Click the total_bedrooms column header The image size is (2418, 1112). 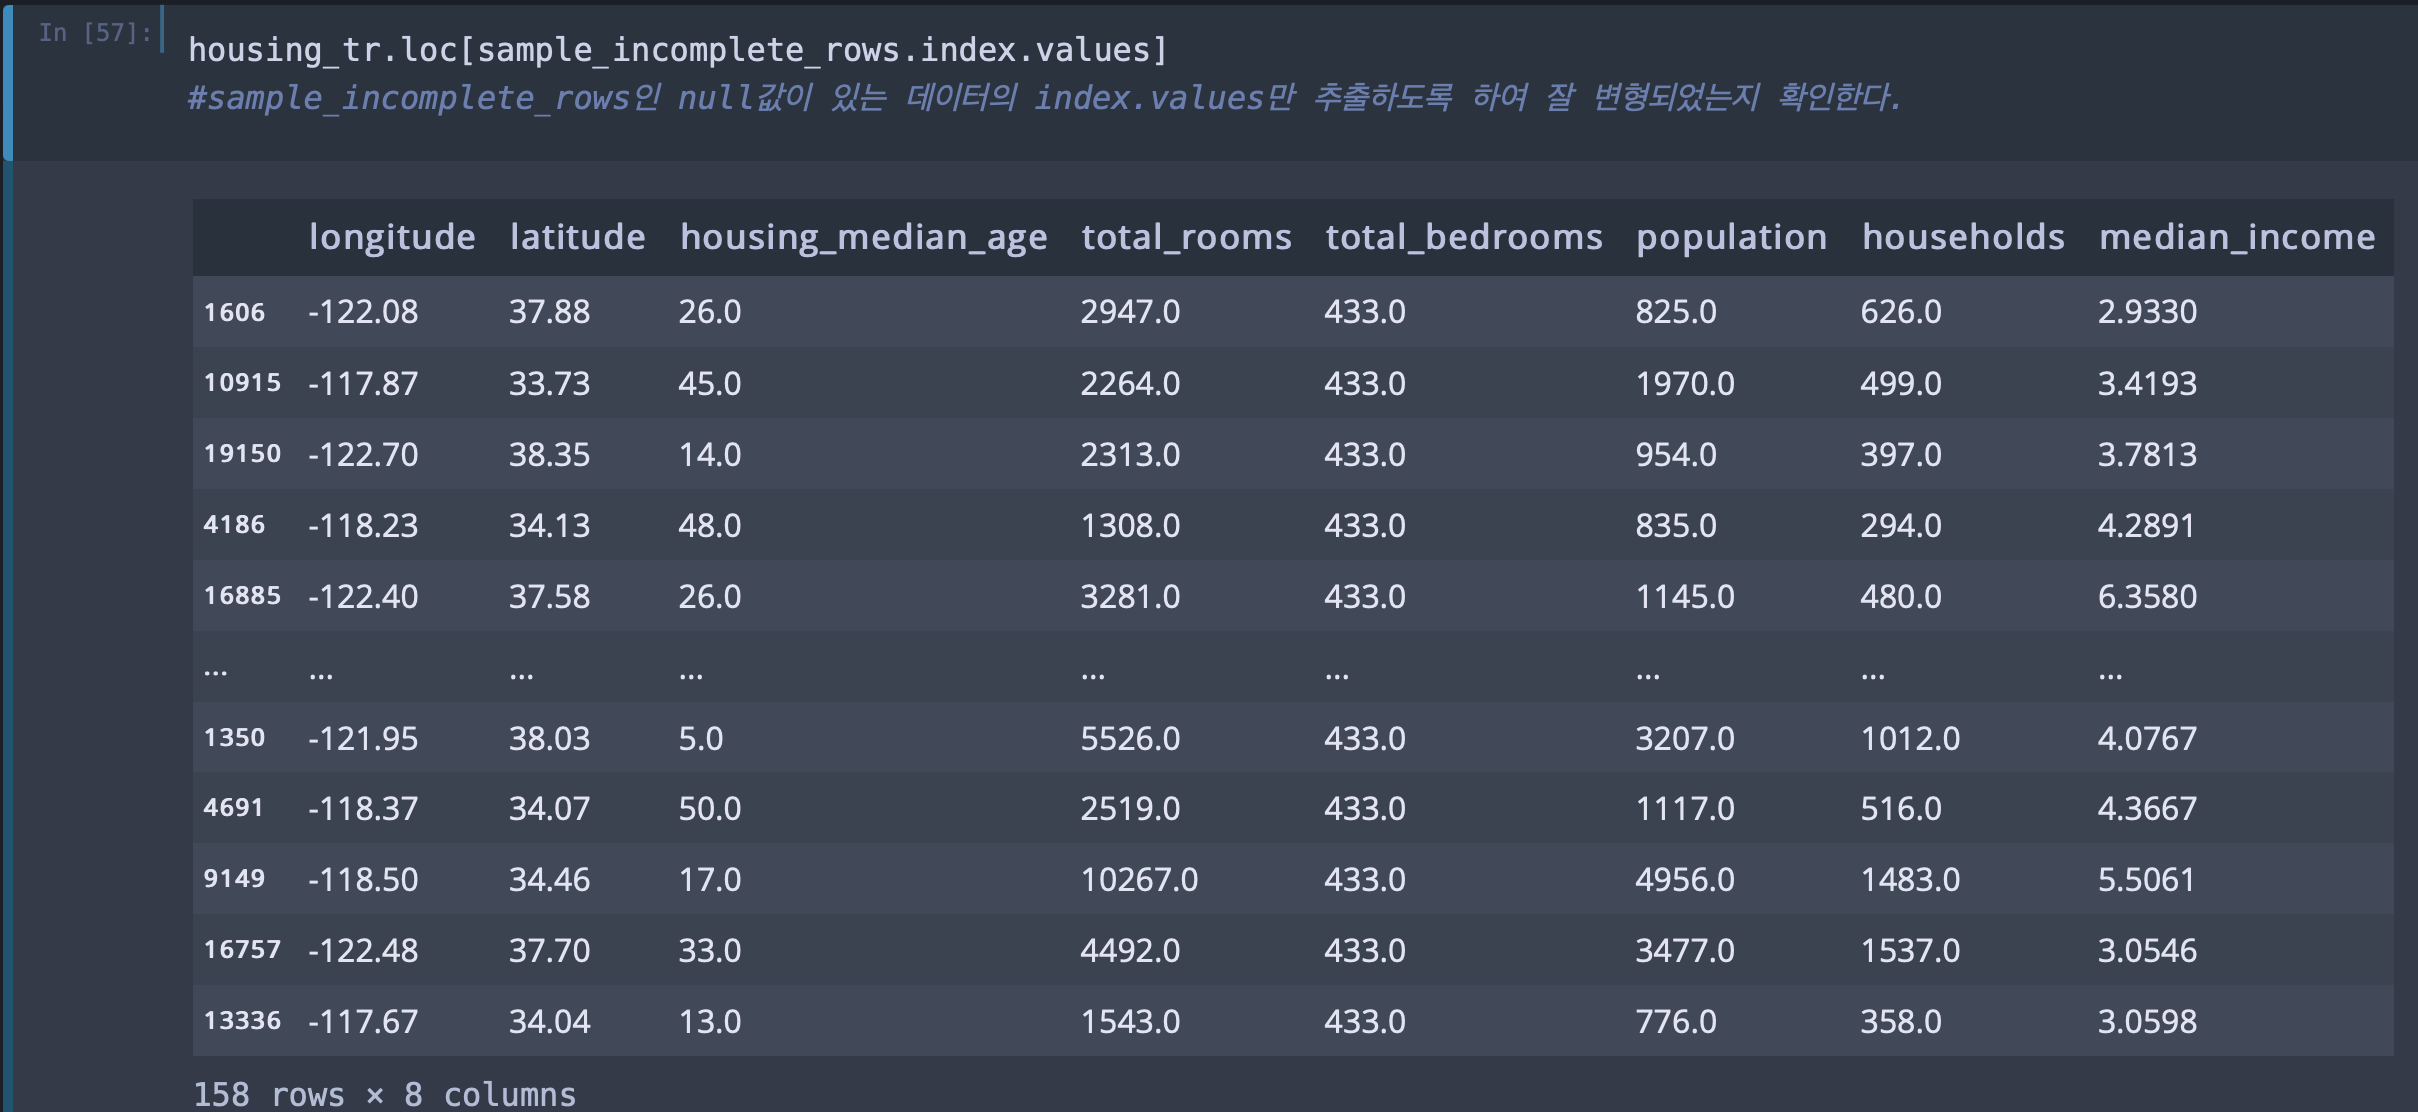tap(1463, 237)
